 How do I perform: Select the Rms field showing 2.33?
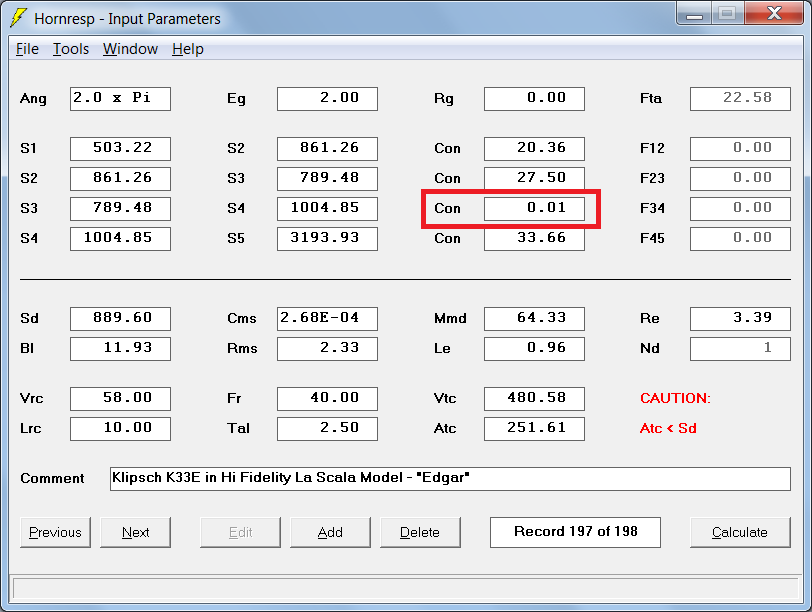tap(327, 348)
